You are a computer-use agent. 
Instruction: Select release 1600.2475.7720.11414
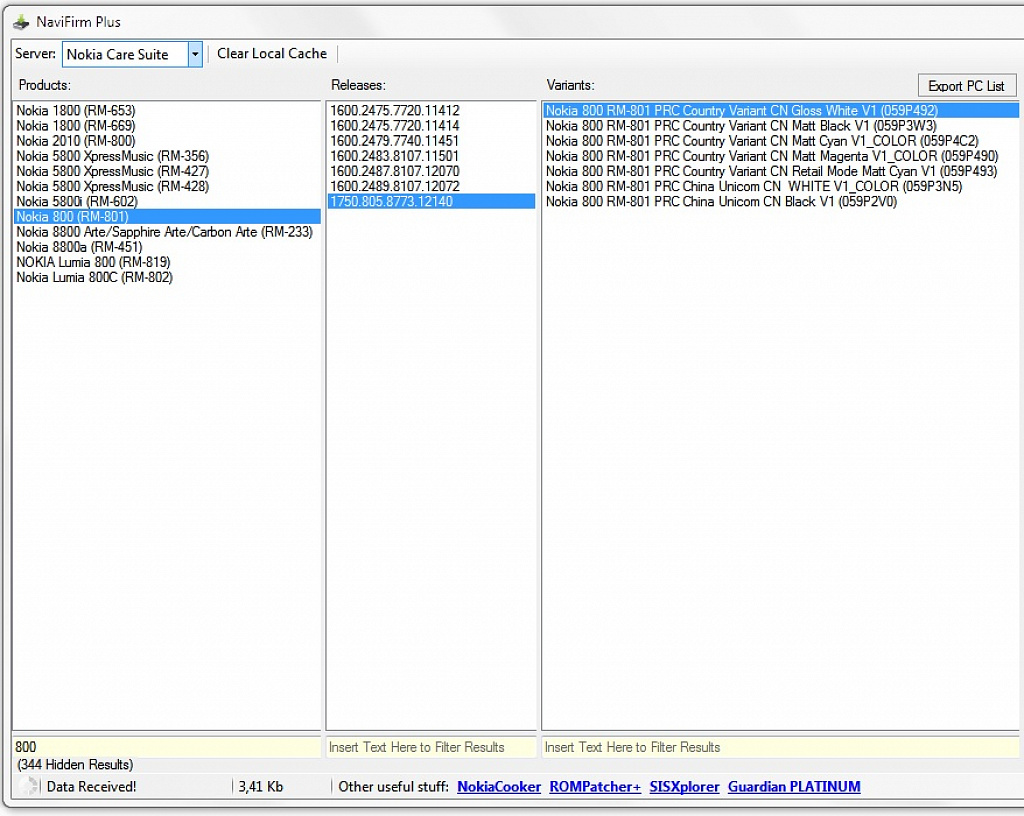(431, 125)
